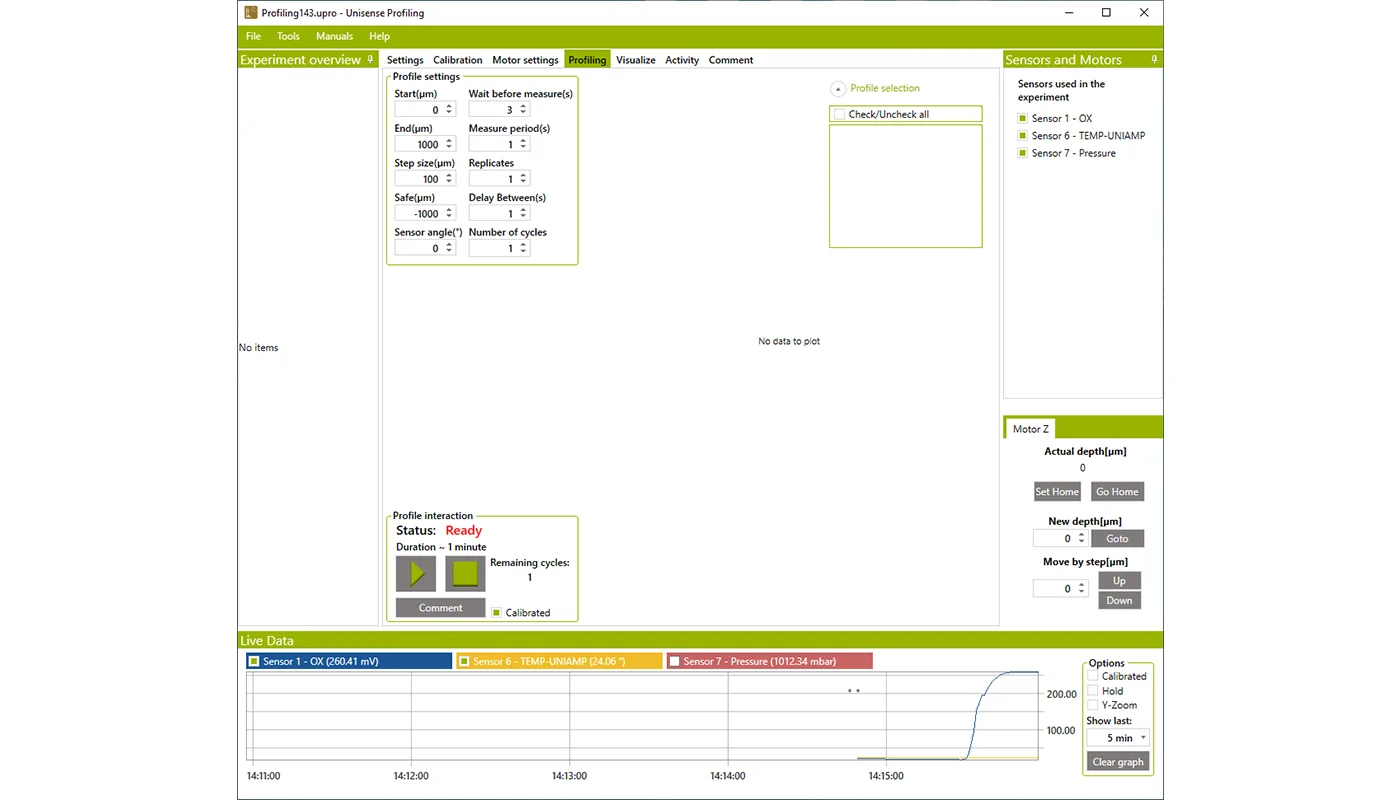Click the No data to plot text

tap(789, 341)
